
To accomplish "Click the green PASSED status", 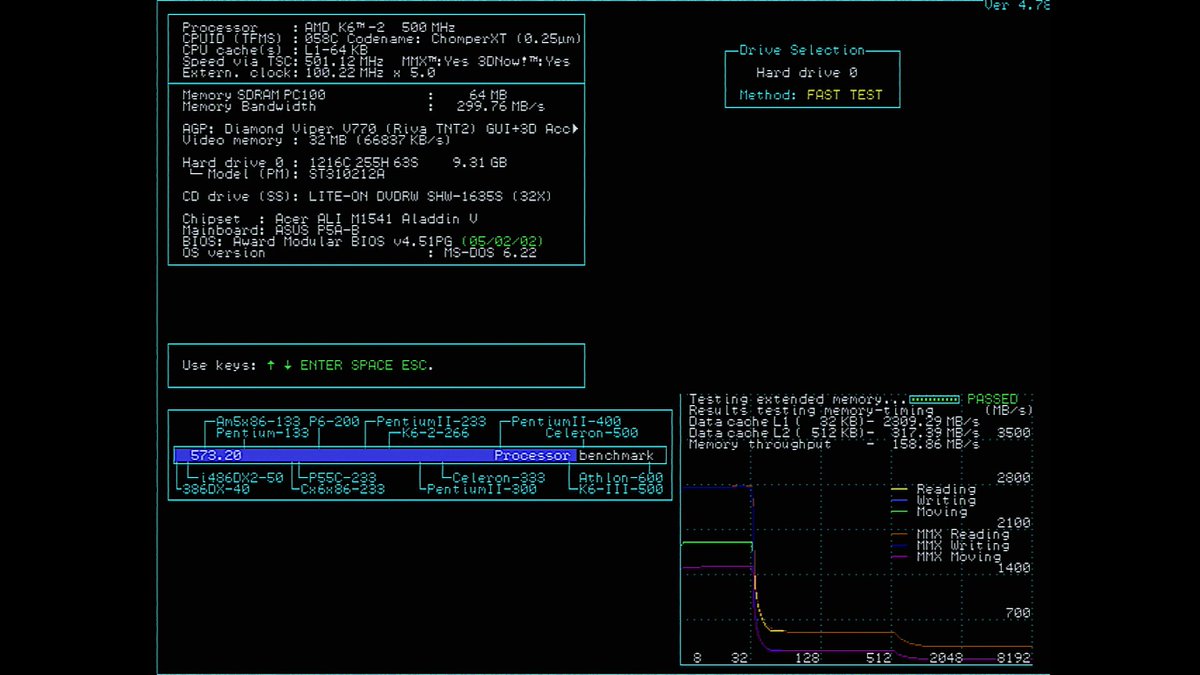I will [992, 399].
